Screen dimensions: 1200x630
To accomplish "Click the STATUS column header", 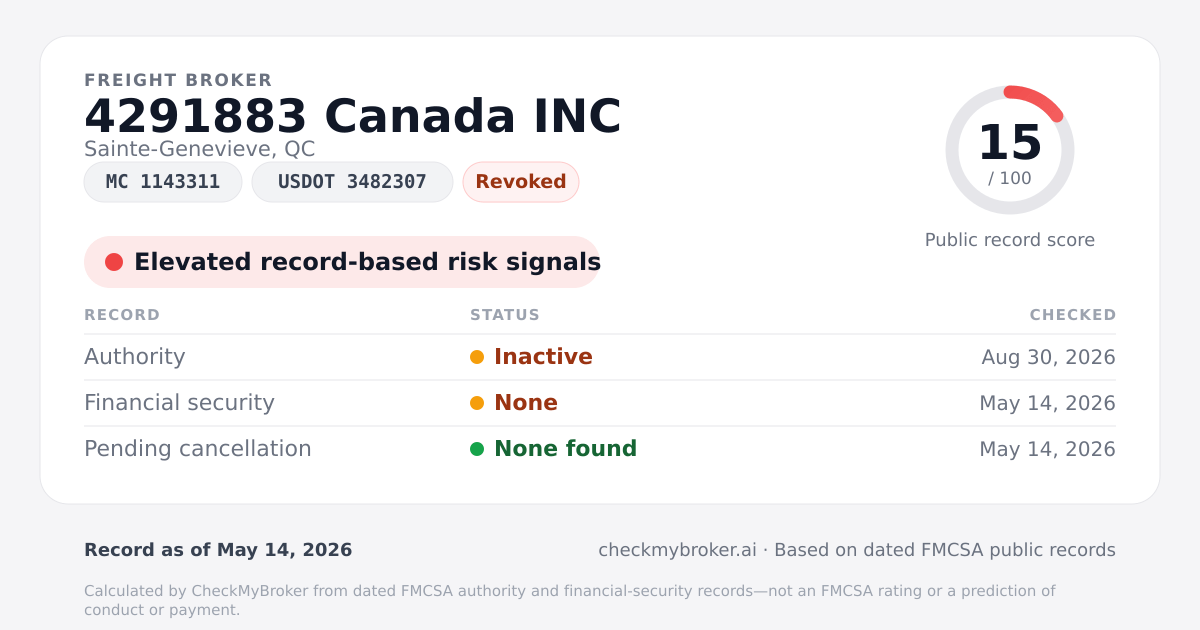I will tap(505, 315).
